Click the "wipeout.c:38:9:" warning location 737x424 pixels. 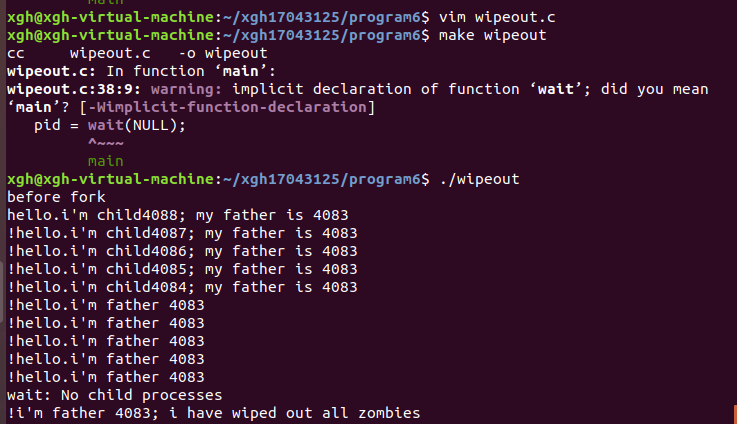pos(74,89)
